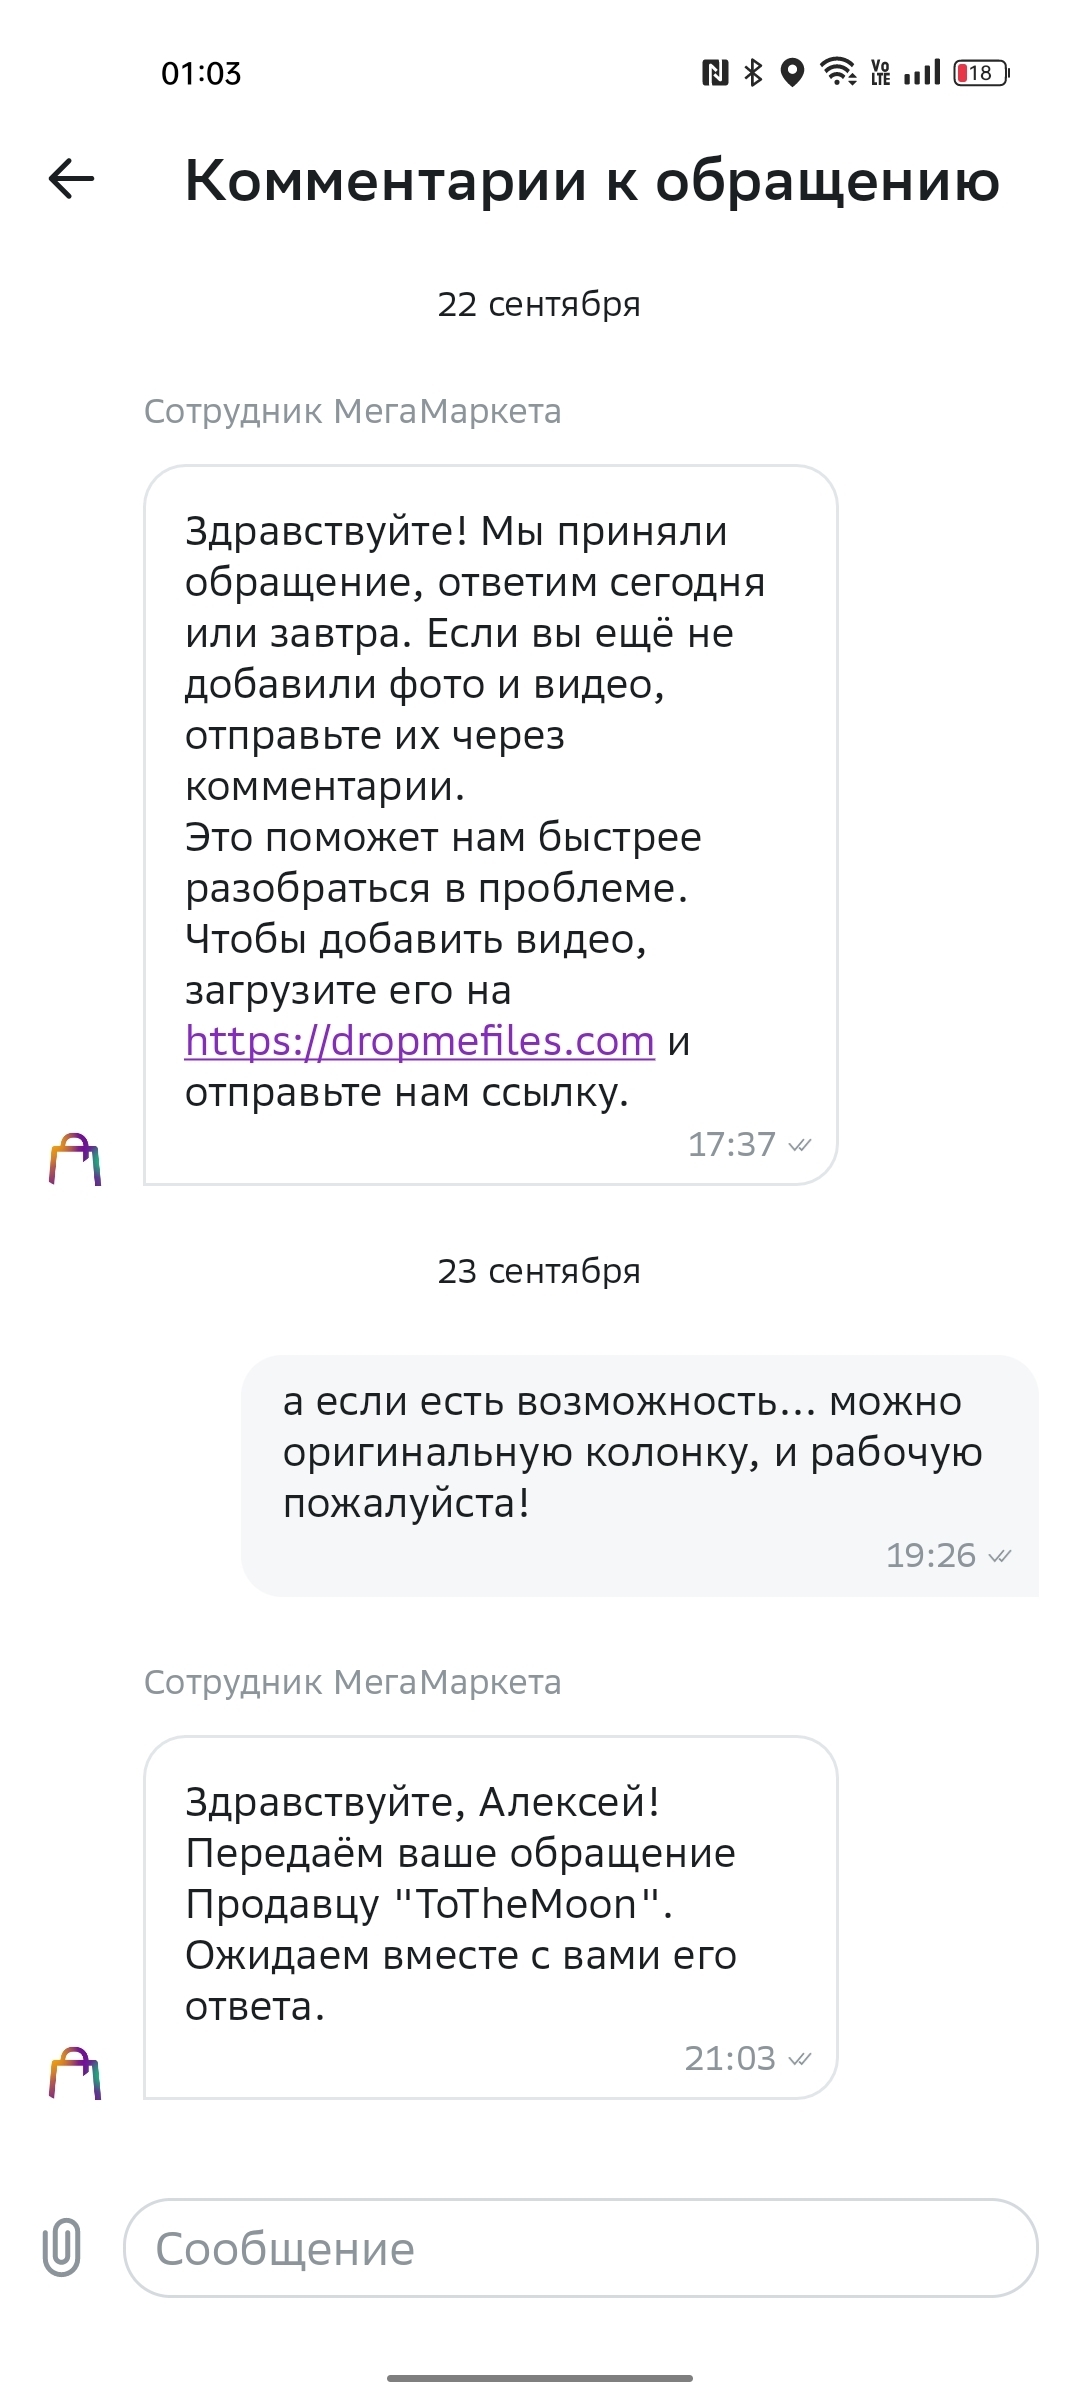Tap the cellular signal strength icon

pos(922,73)
